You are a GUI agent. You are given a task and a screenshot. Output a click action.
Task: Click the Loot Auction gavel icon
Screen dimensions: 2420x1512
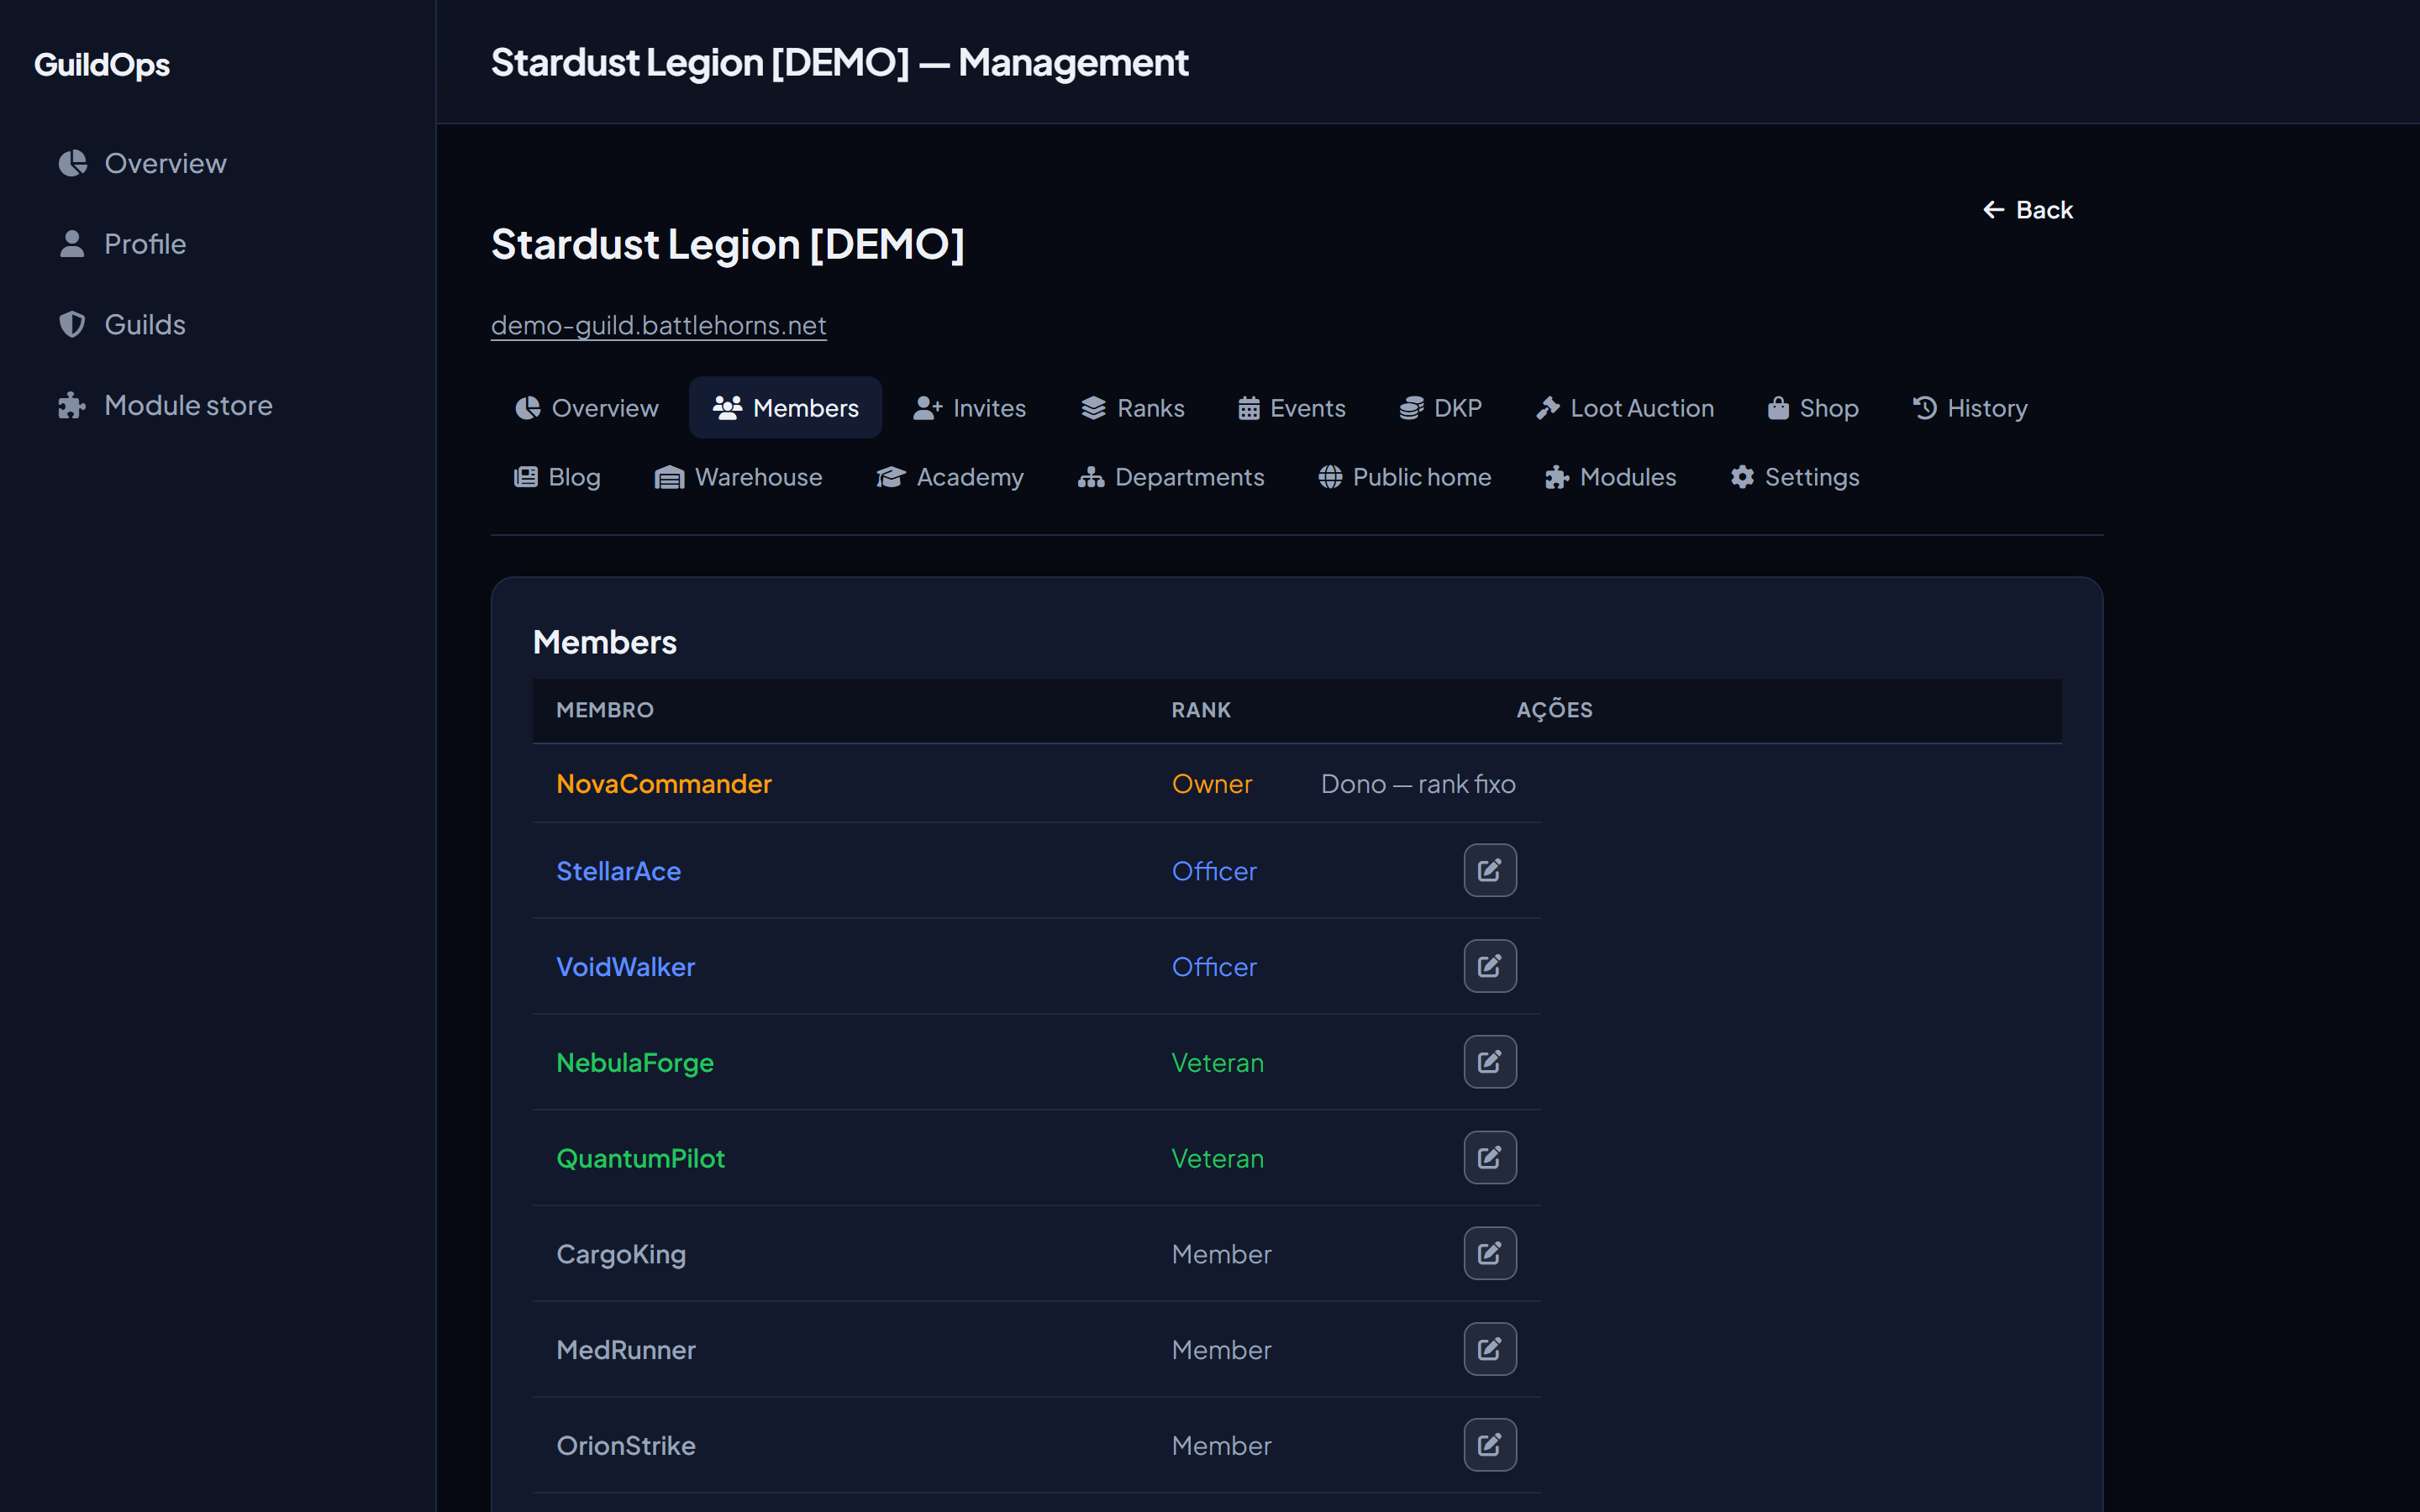point(1548,408)
